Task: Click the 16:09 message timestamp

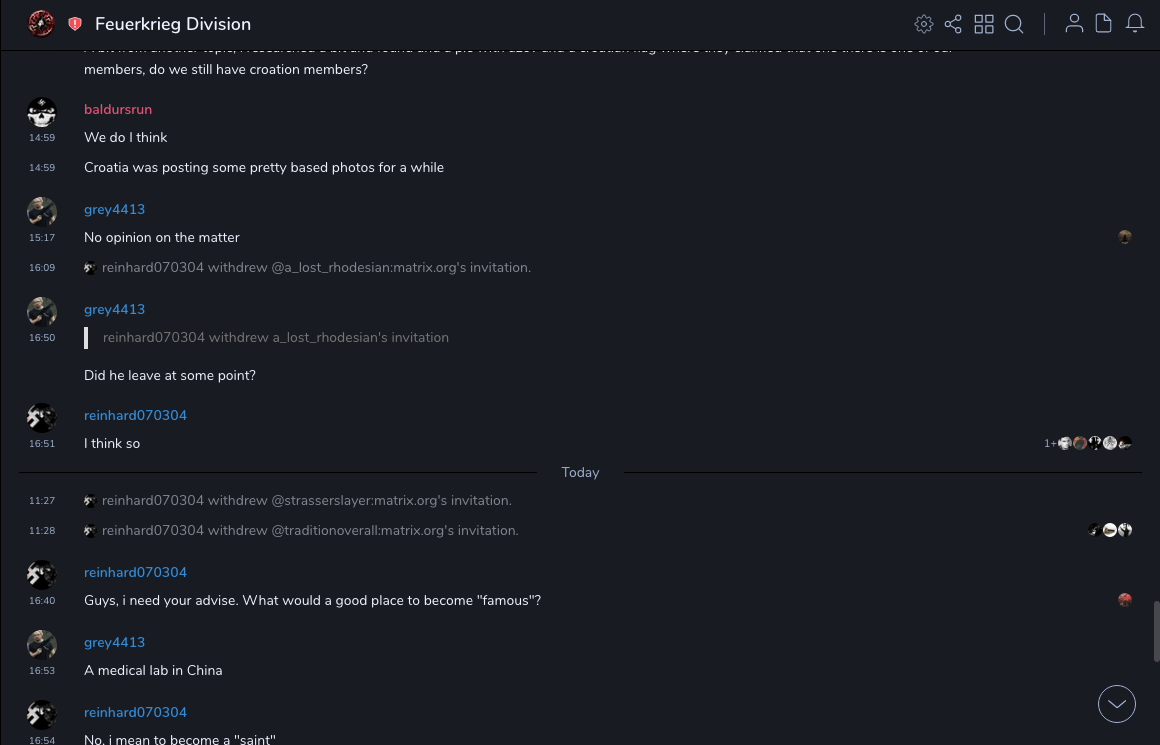Action: [42, 268]
